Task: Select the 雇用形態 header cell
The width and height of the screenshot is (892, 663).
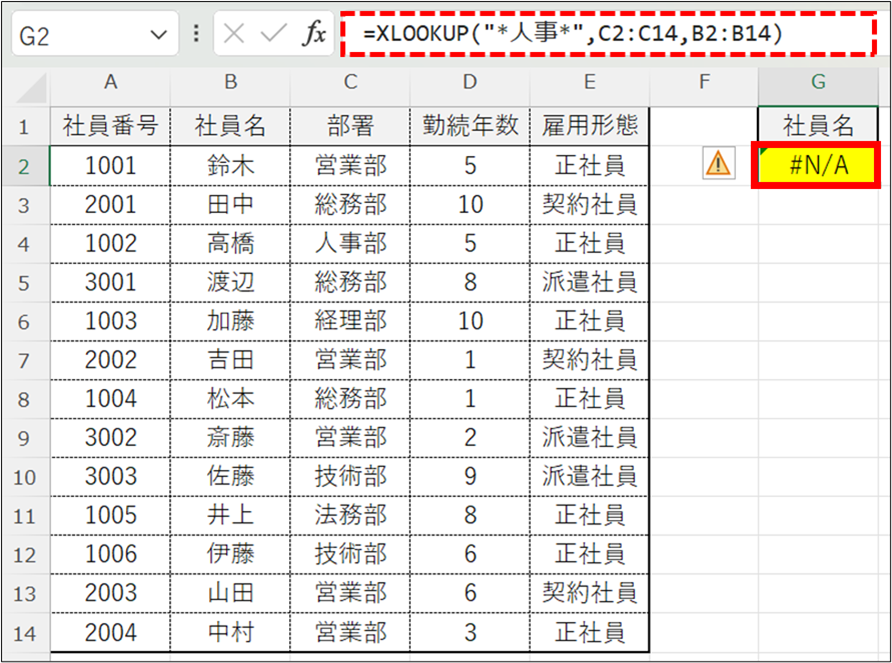Action: coord(589,126)
